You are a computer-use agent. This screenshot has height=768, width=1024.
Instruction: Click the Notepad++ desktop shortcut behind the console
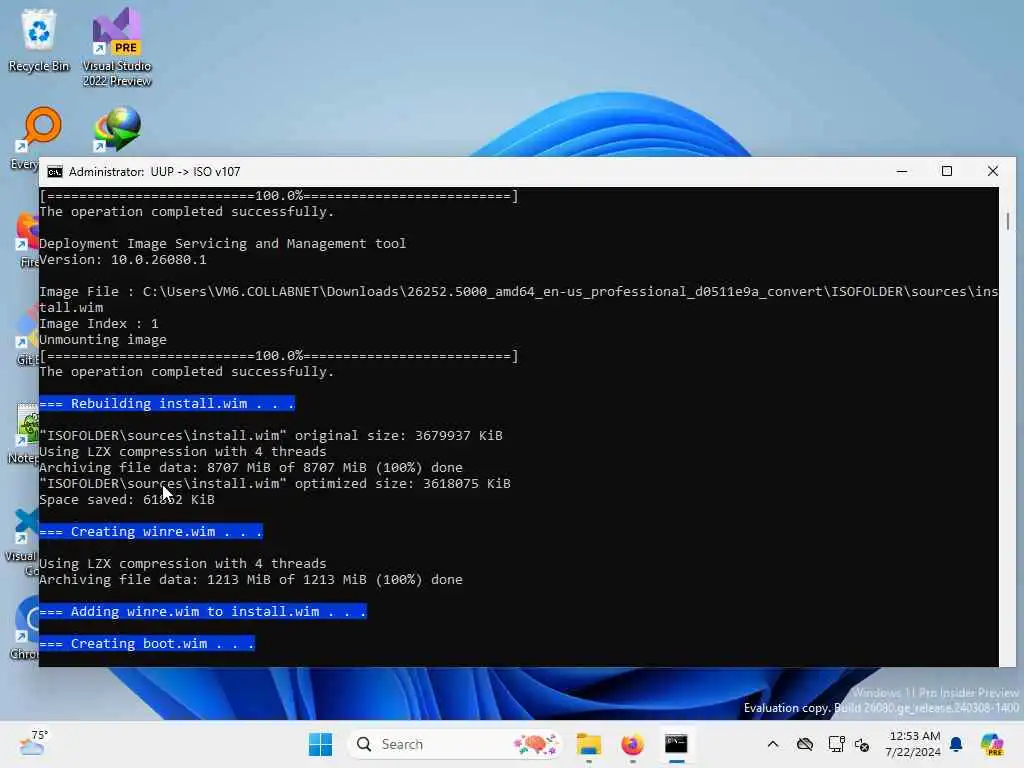[26, 432]
